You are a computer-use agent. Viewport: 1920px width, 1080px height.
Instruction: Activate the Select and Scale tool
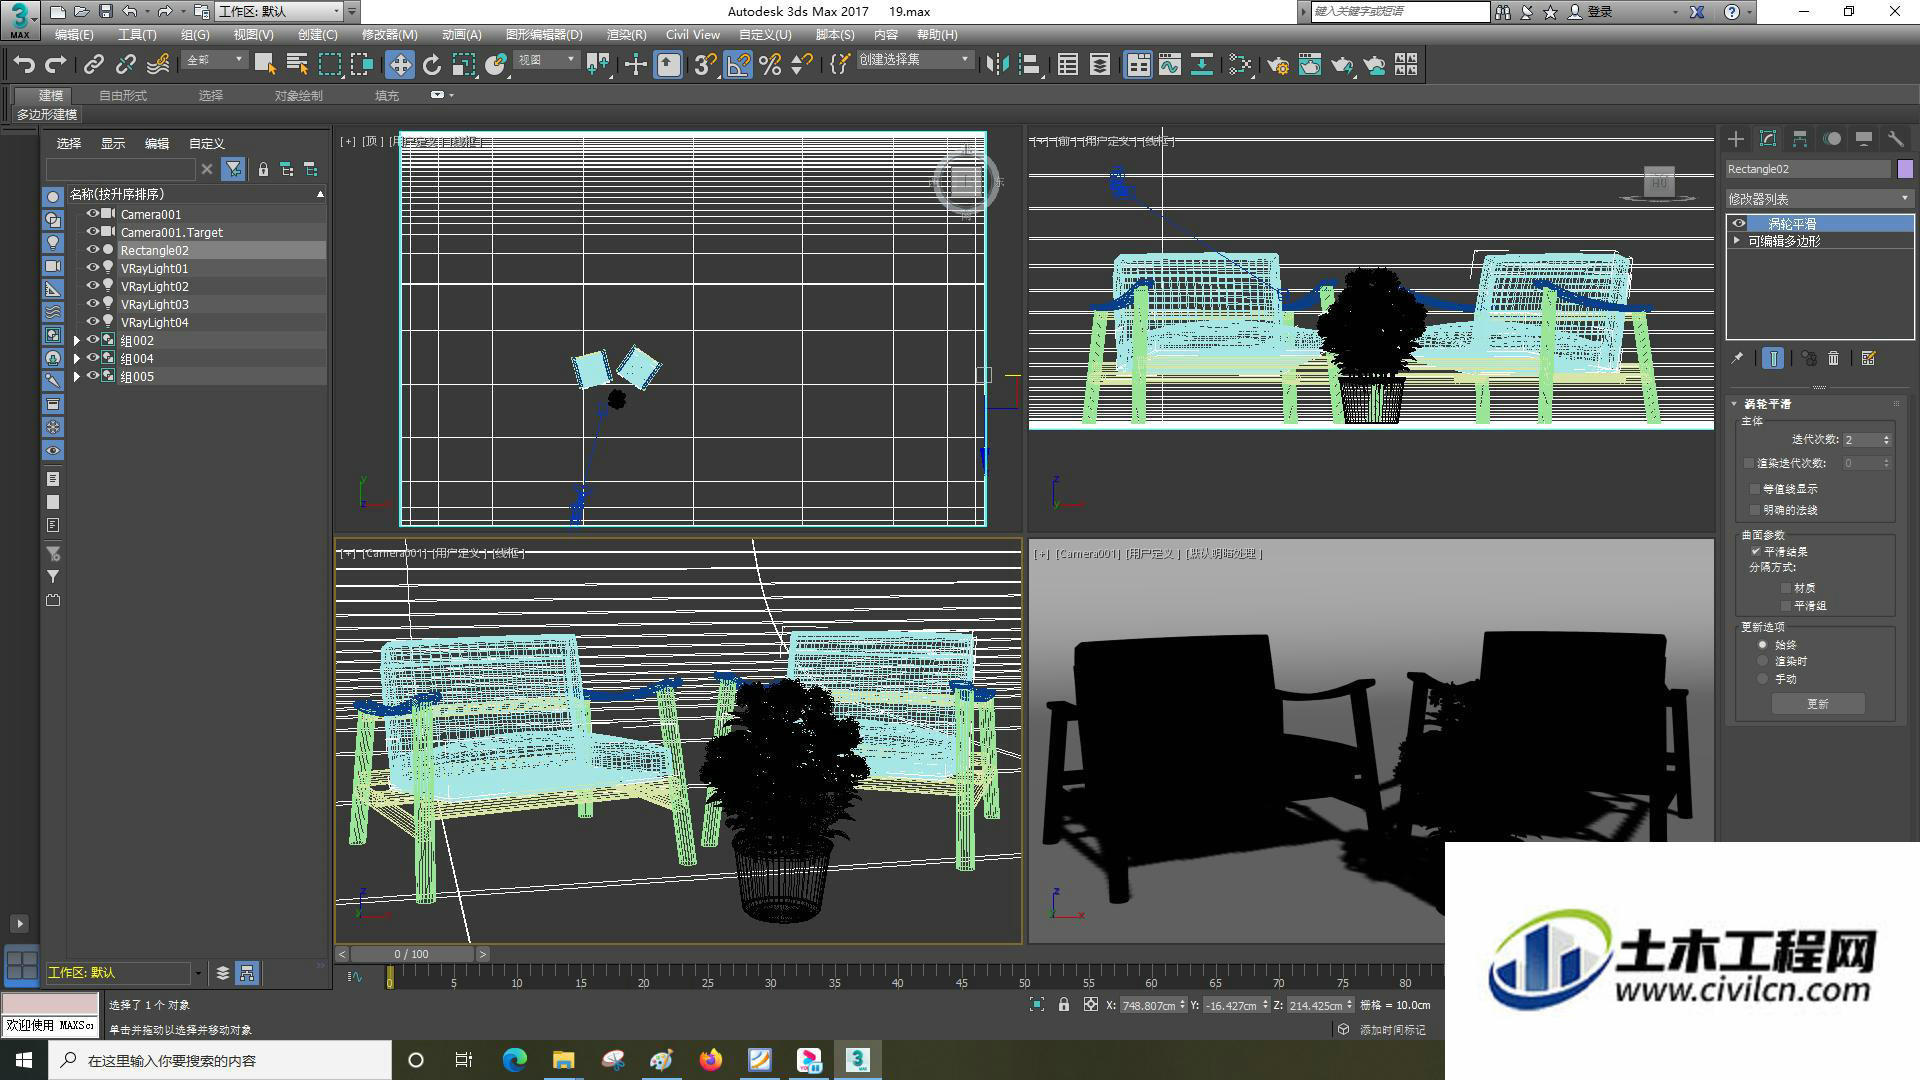[464, 65]
